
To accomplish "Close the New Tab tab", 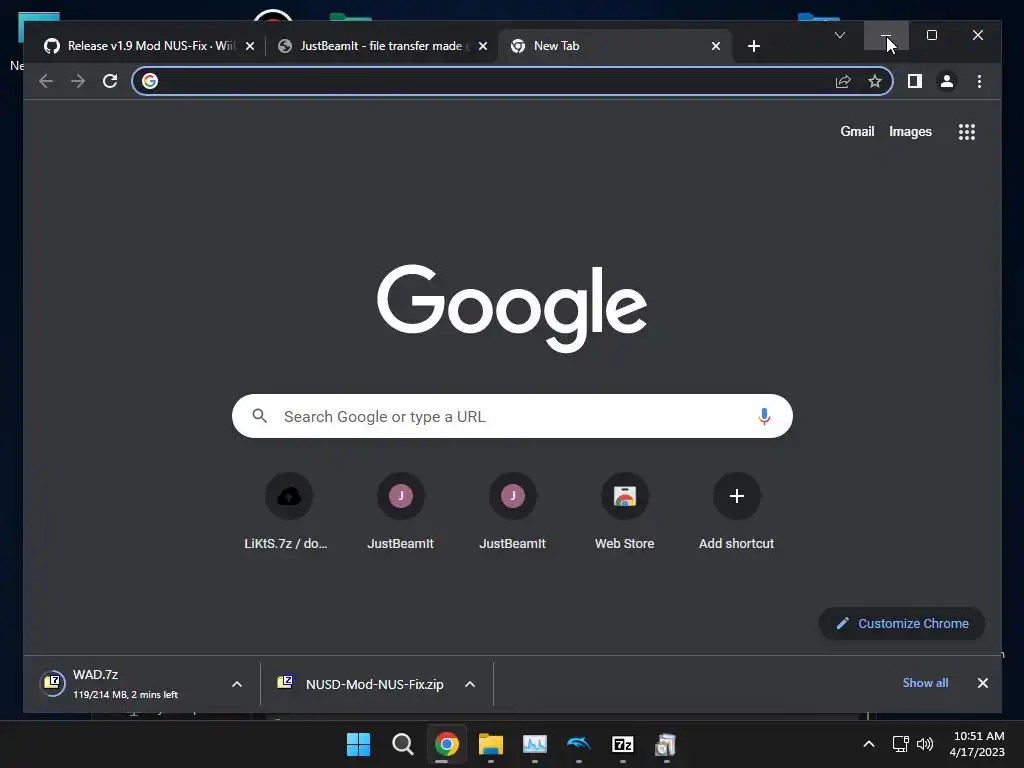I will (x=716, y=46).
